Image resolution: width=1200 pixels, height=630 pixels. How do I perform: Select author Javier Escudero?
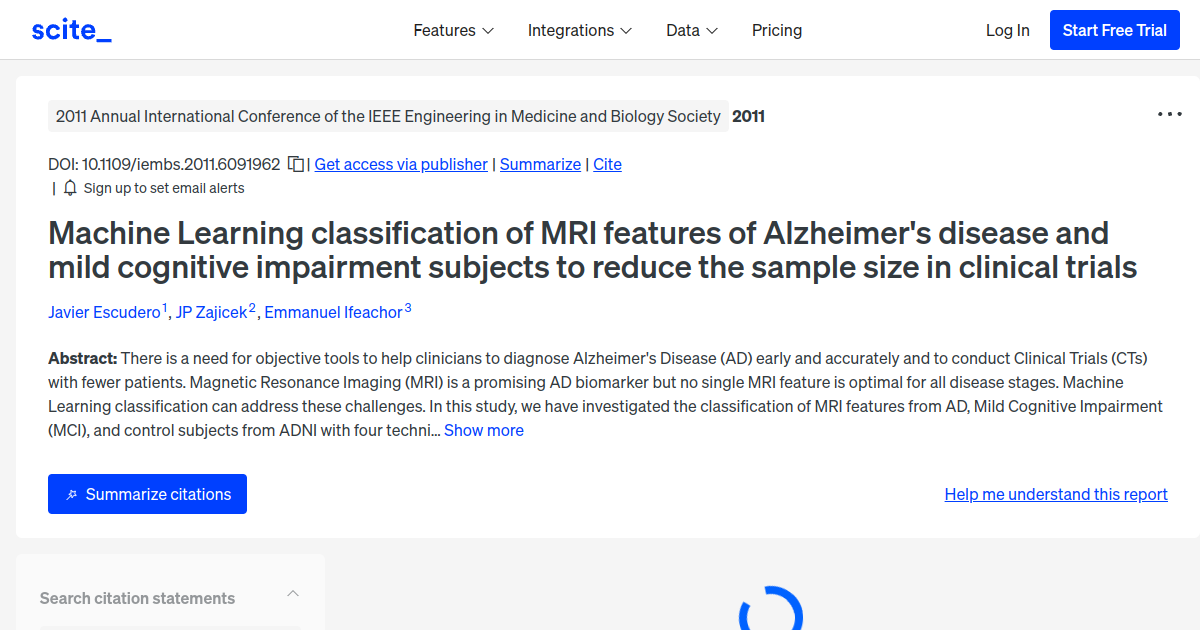tap(104, 312)
